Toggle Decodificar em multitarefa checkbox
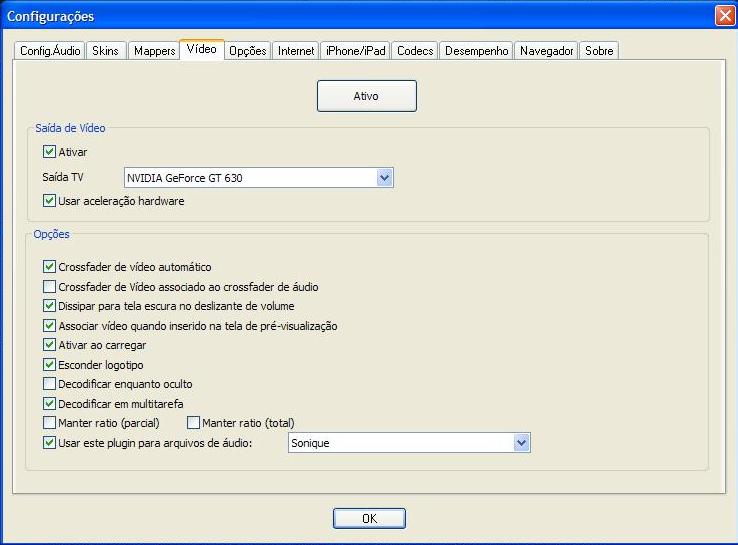 (x=49, y=404)
